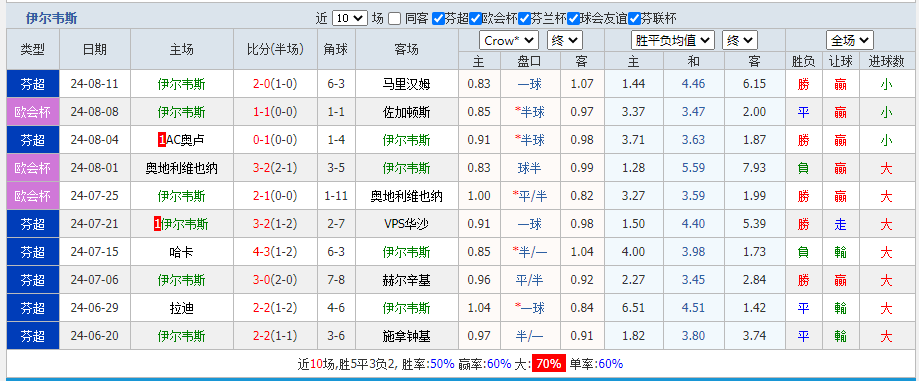
Task: Uncheck the 球会友谊 filter checkbox
Action: click(x=573, y=19)
